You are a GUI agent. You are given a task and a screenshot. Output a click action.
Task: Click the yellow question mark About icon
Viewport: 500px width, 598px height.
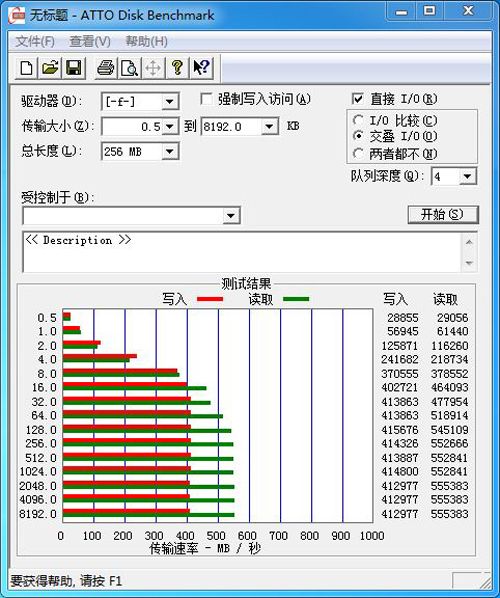click(x=177, y=68)
